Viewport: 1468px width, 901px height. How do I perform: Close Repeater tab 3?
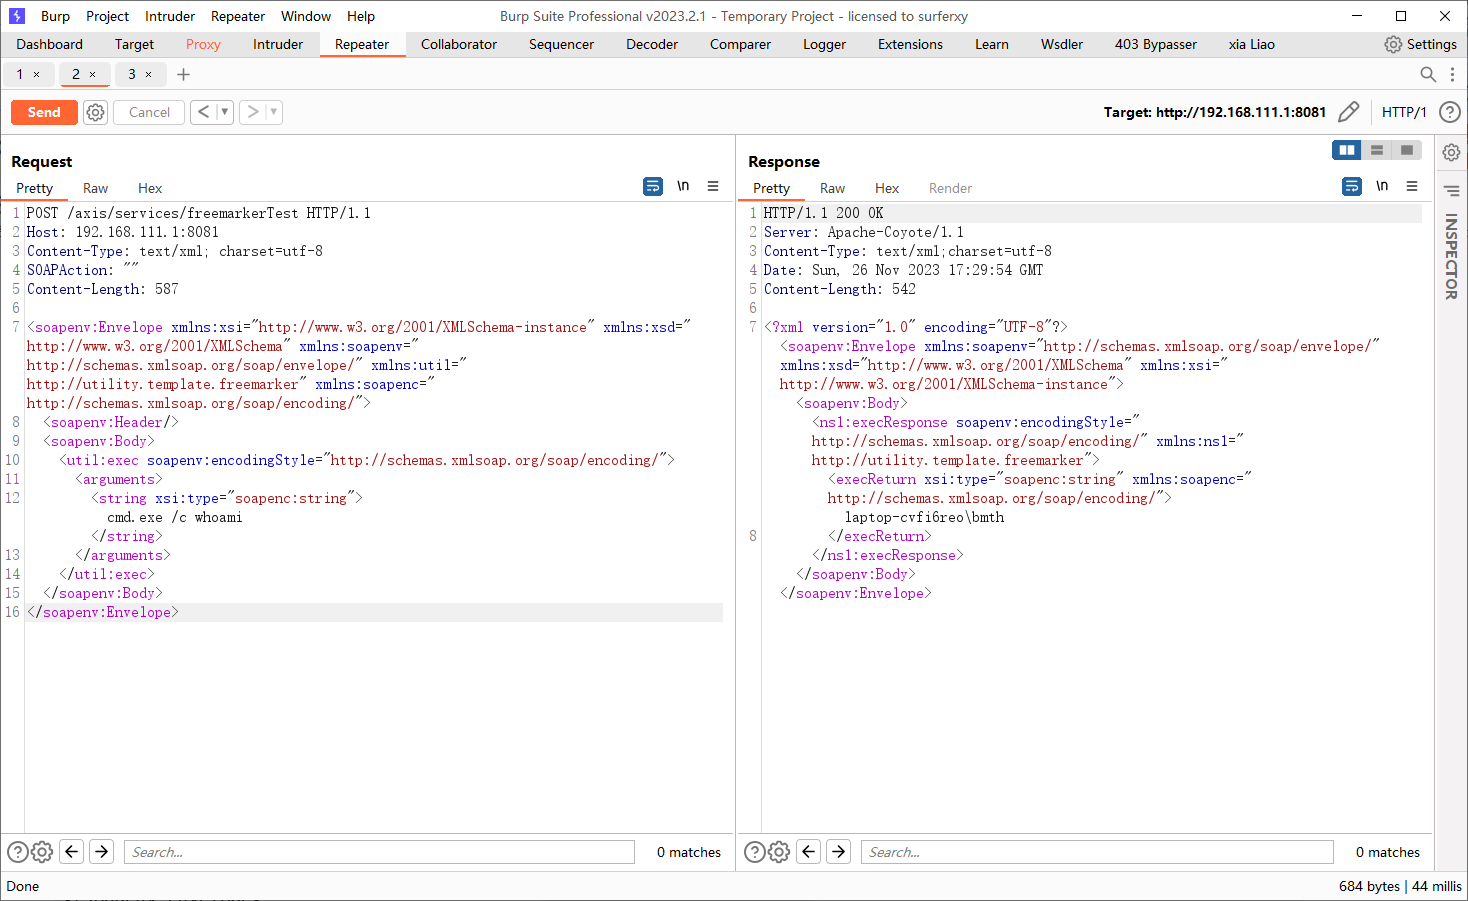(x=149, y=74)
